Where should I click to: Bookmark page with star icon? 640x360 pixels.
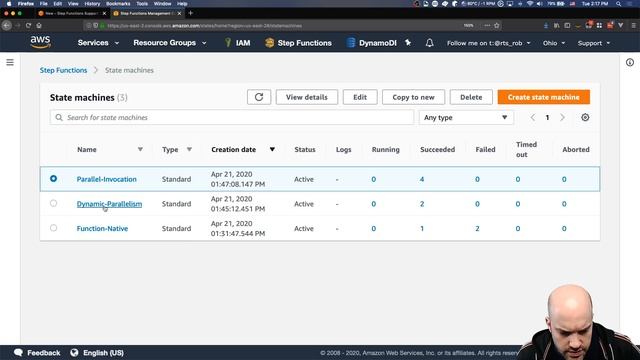(497, 25)
